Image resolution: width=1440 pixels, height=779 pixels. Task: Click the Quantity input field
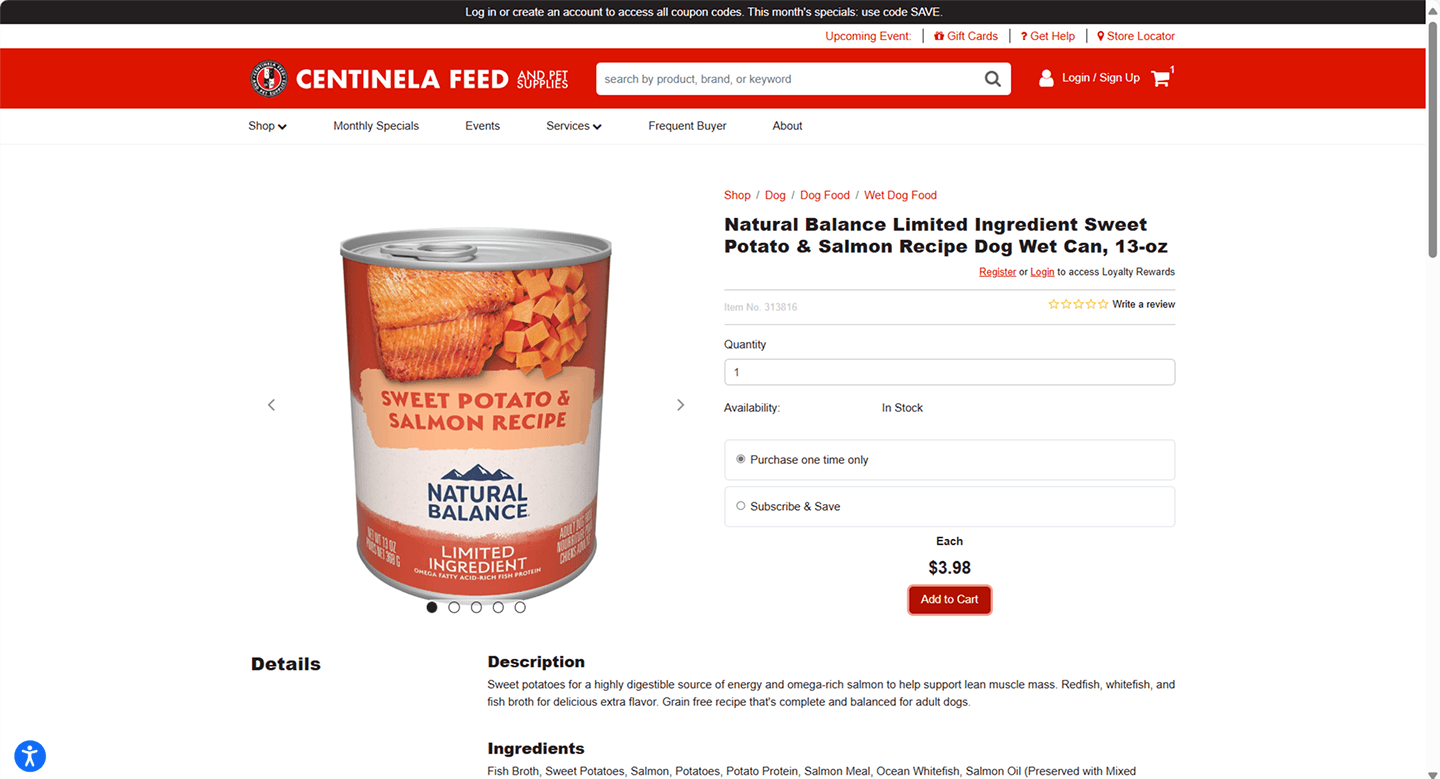[949, 372]
